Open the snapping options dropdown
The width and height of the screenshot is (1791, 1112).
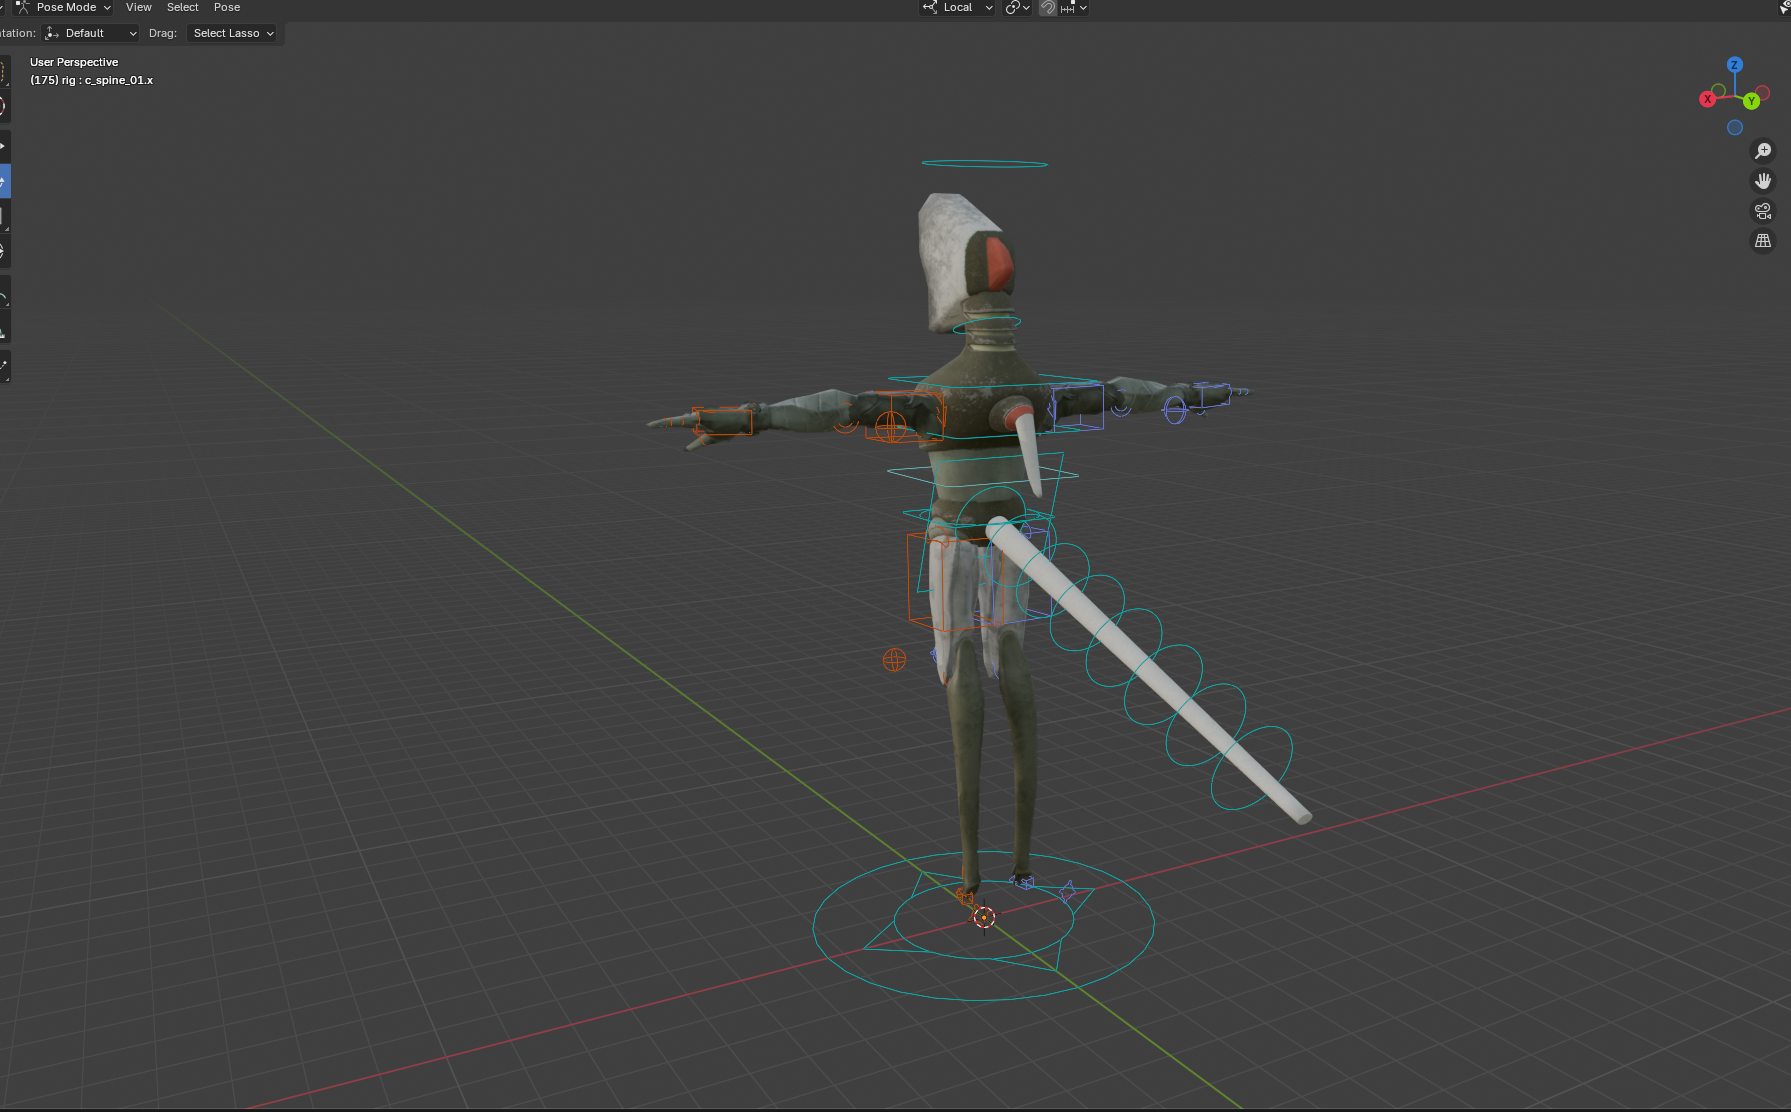click(1074, 7)
